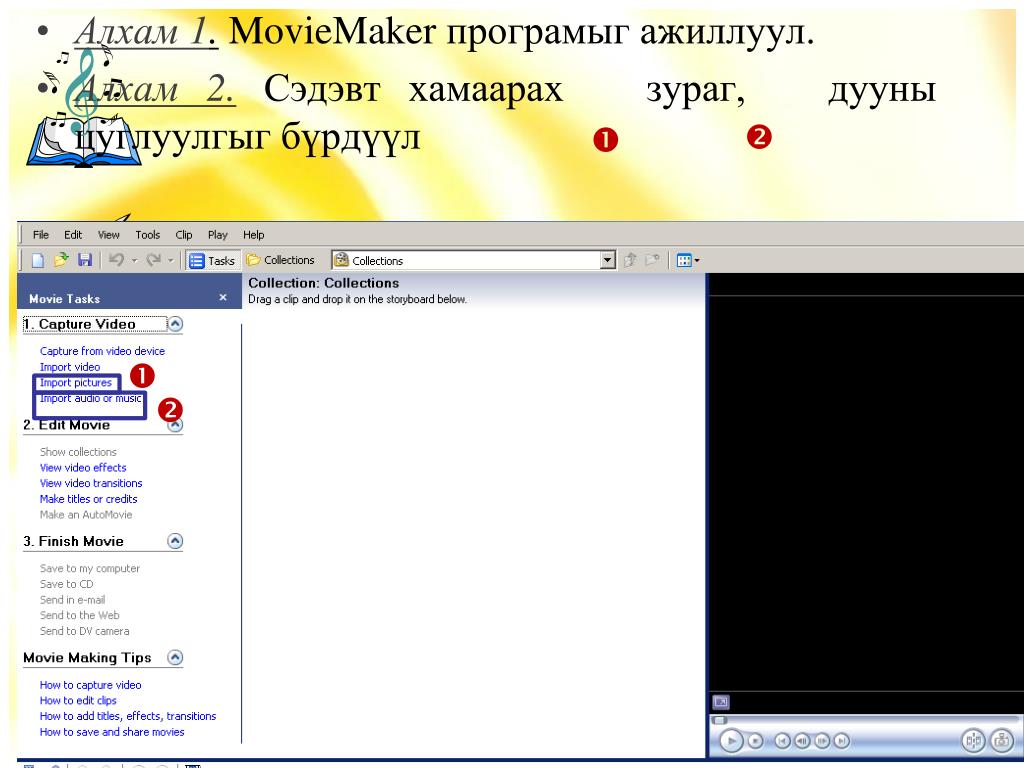Open the Clip menu

coord(184,234)
